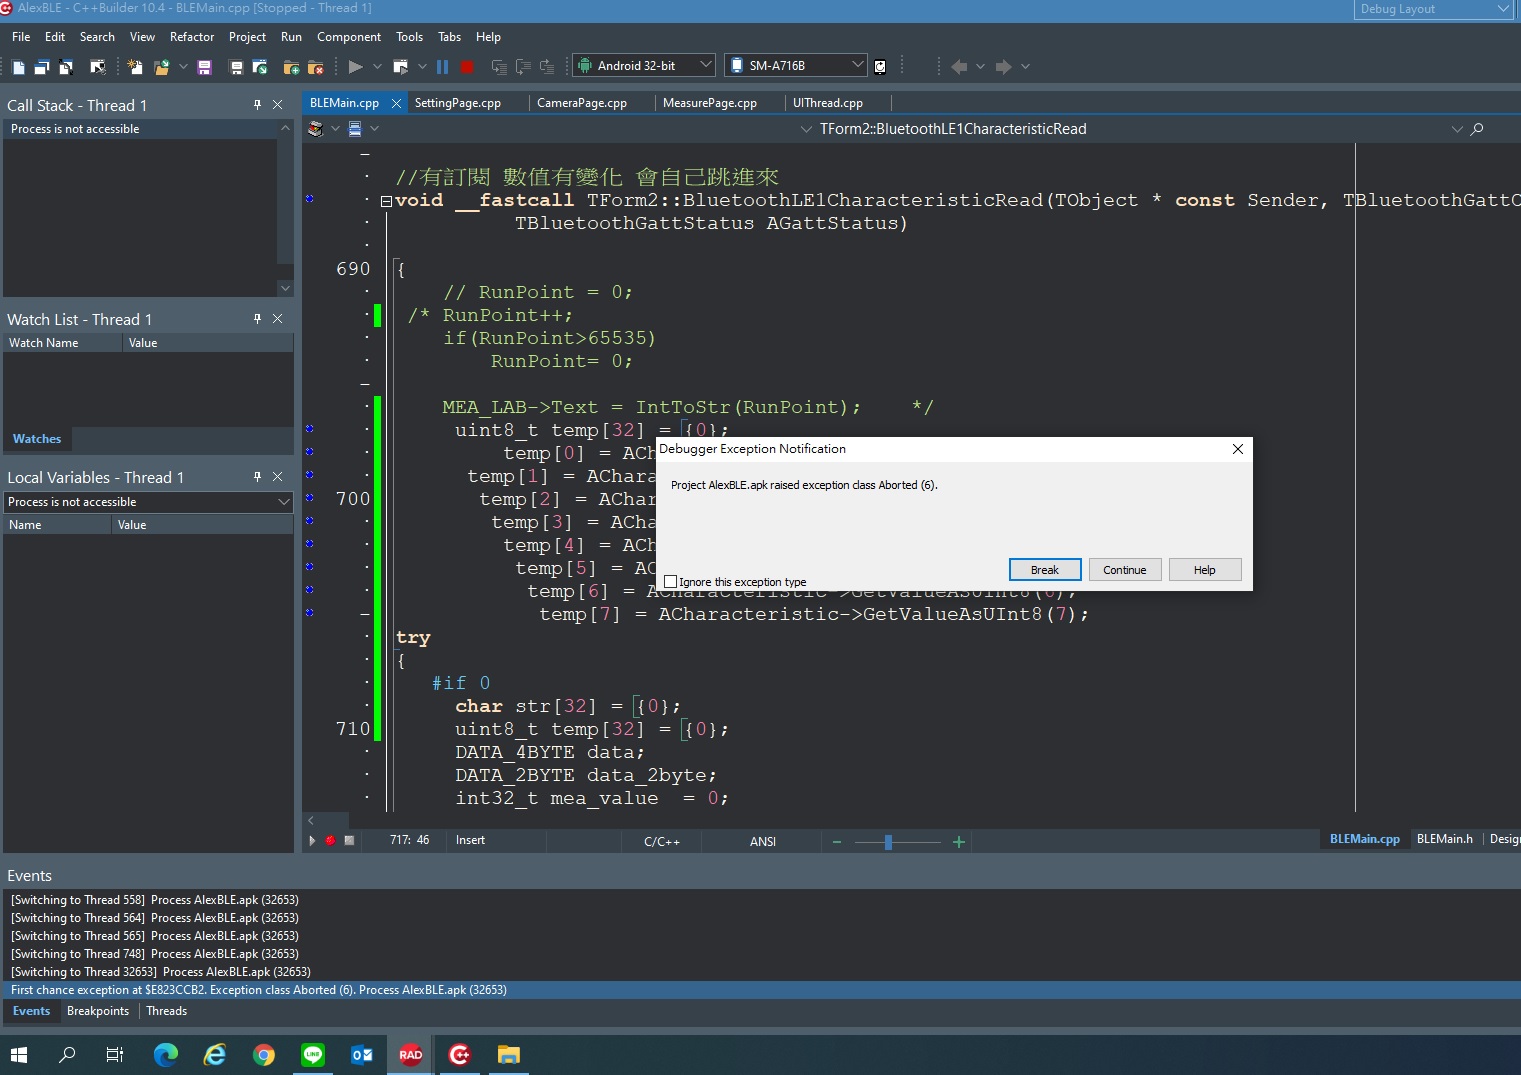1521x1075 pixels.
Task: Open the SM-A716B device selection dropdown
Action: (x=858, y=65)
